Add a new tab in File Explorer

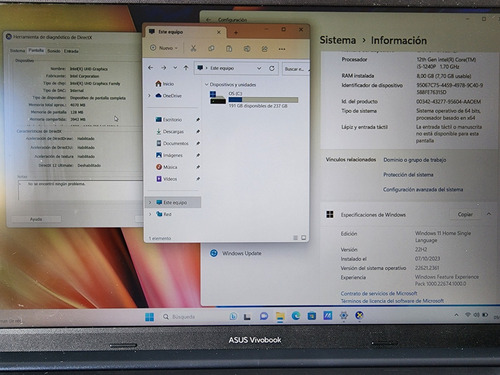pos(236,33)
